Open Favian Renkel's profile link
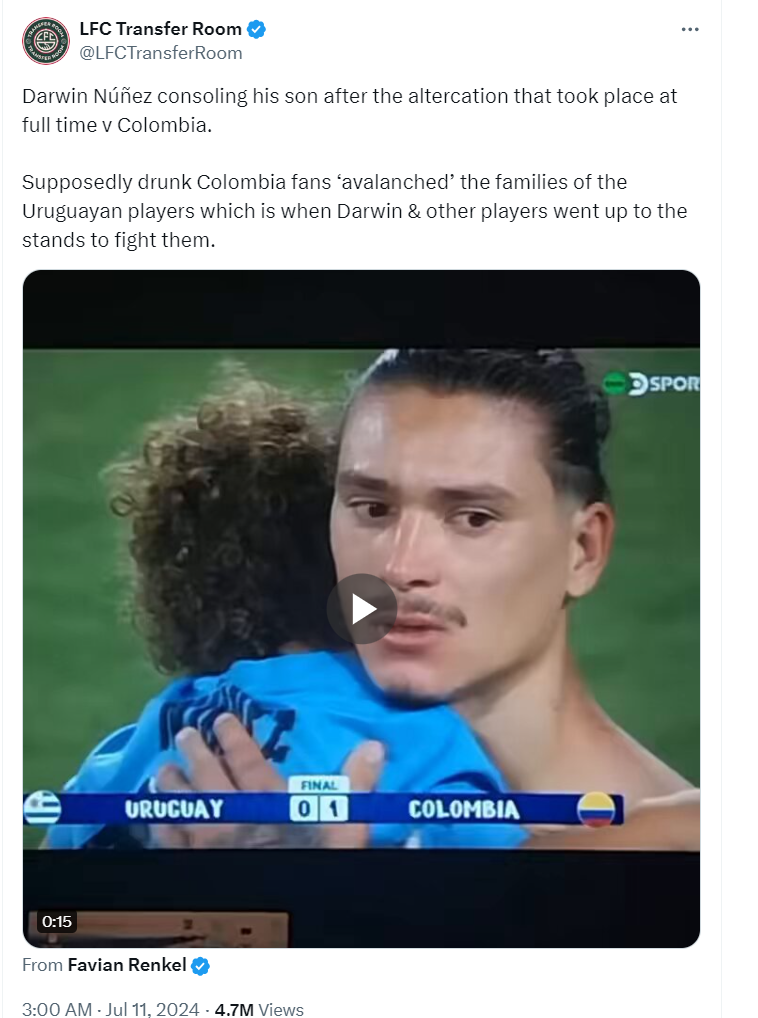The image size is (758, 1018). tap(127, 965)
